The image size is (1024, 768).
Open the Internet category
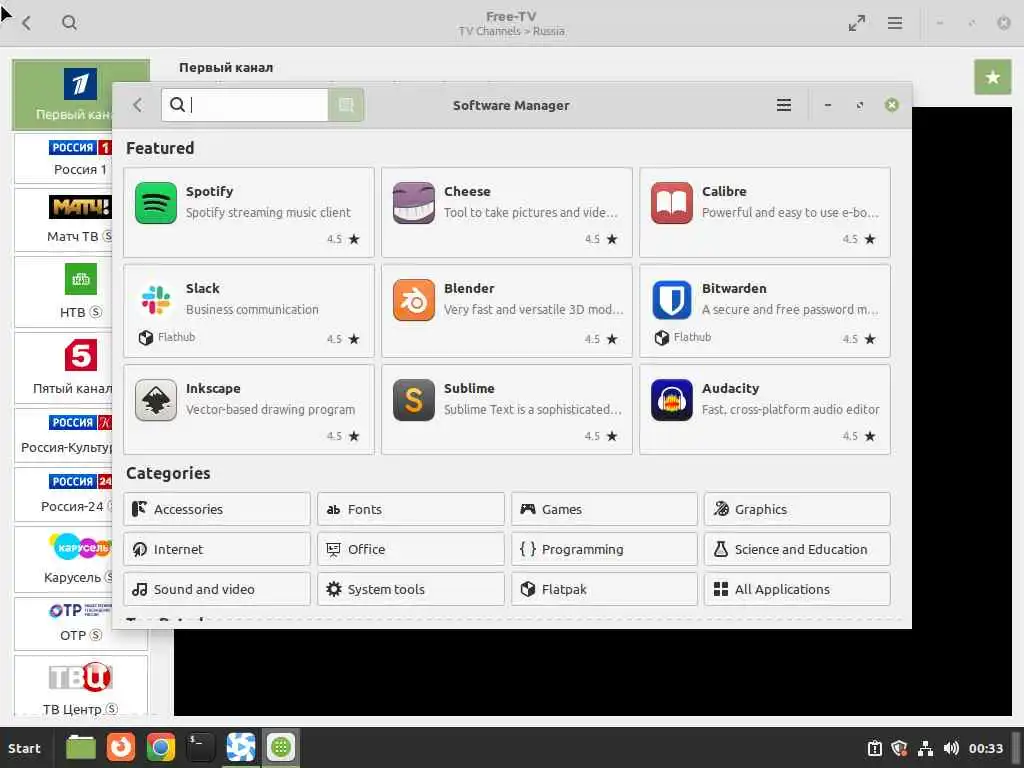(x=217, y=549)
